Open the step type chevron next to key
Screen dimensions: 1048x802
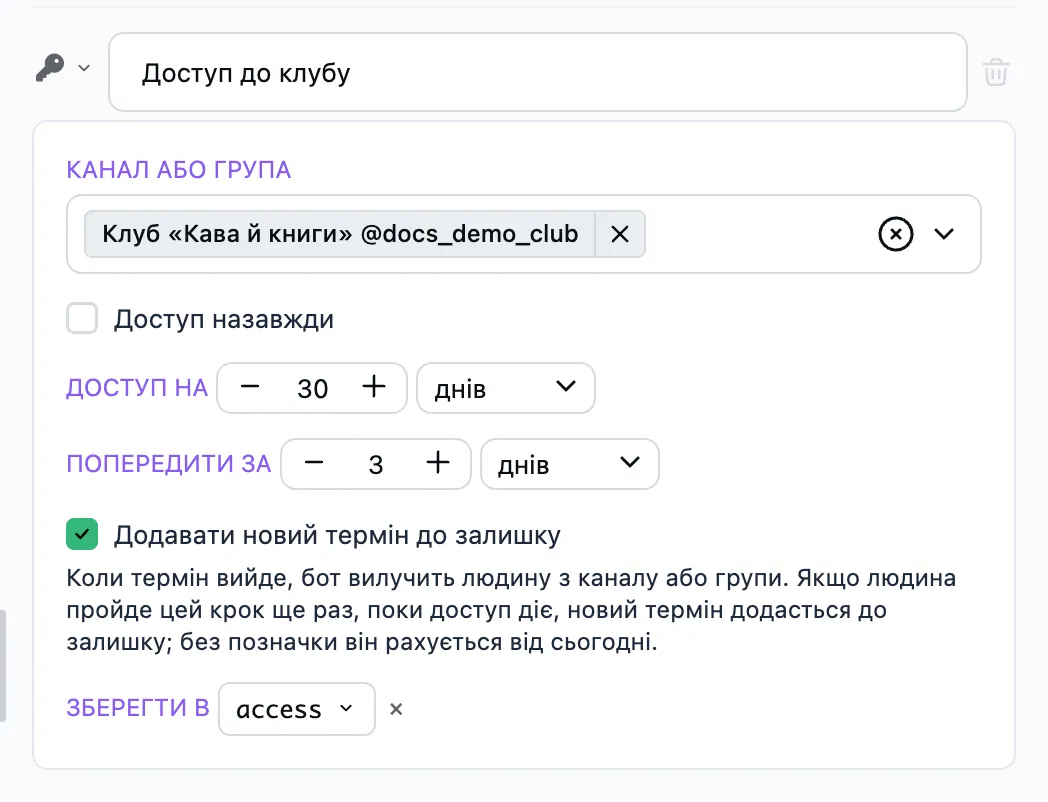coord(84,68)
